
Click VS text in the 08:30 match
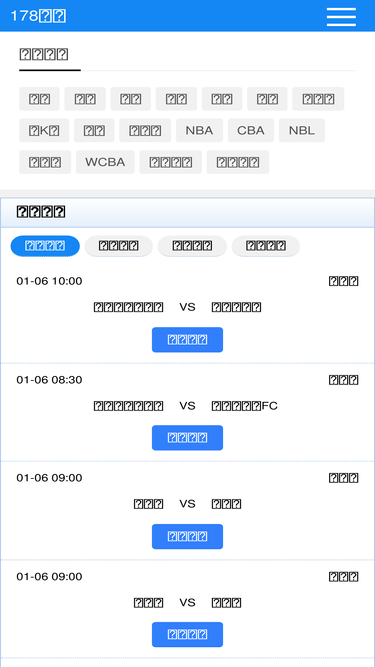[x=187, y=406]
